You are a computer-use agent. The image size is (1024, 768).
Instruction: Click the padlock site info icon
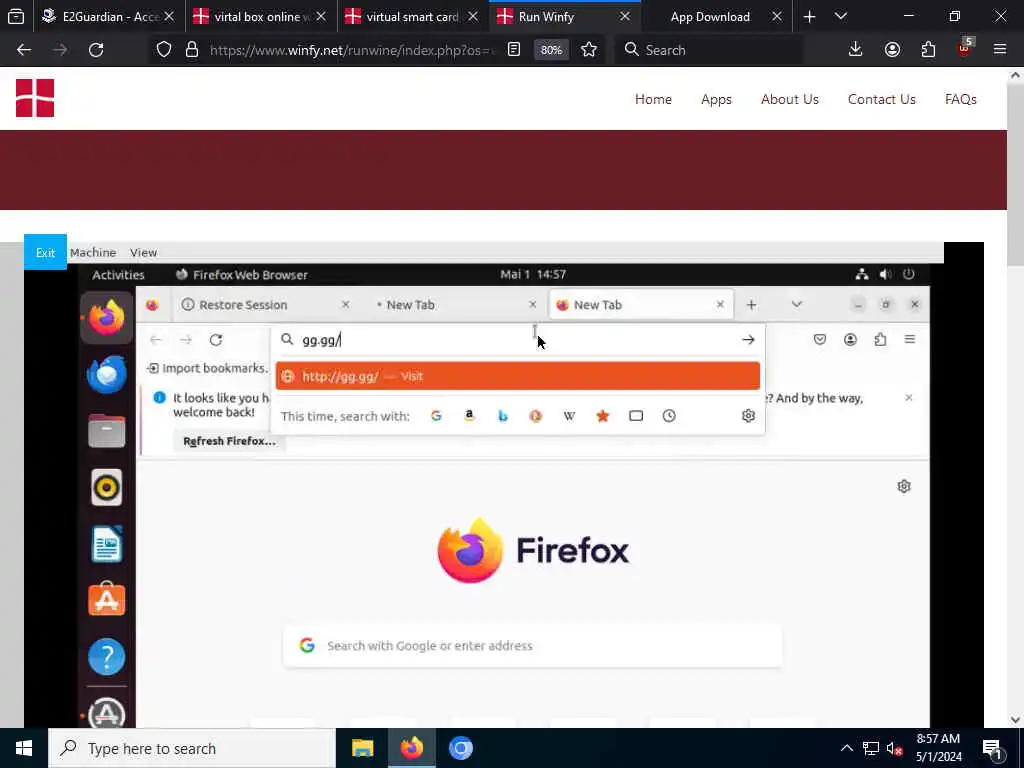tap(191, 50)
